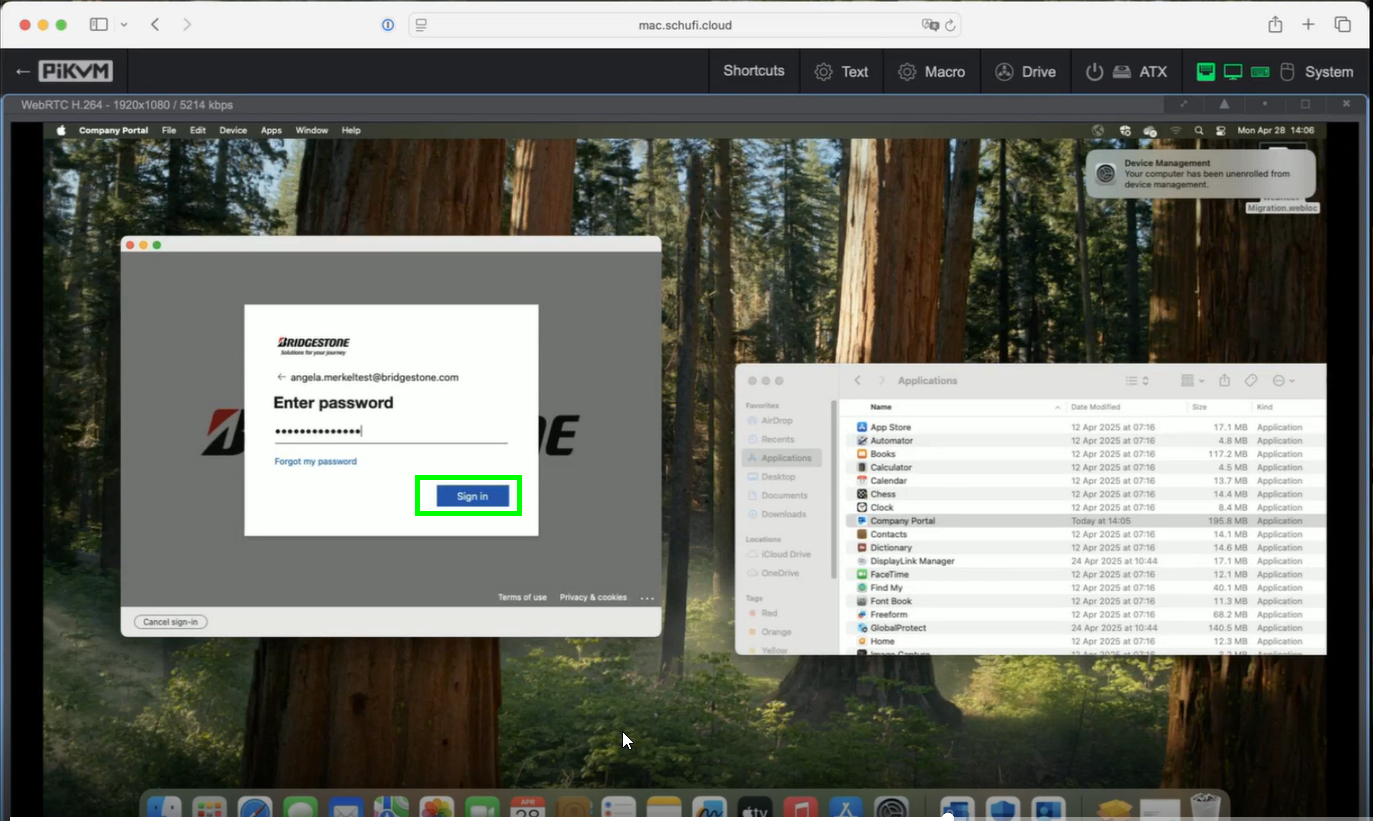1373x821 pixels.
Task: Open the Apps menu in Company Portal
Action: coord(271,130)
